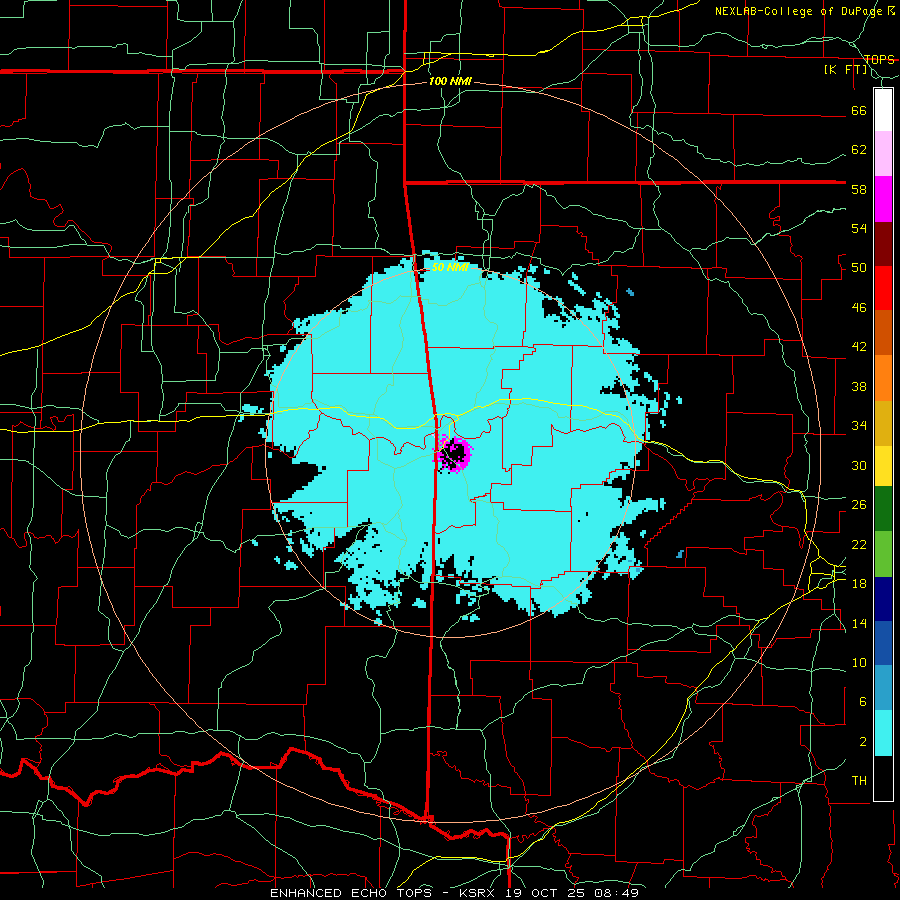Click the legend value 18
The width and height of the screenshot is (900, 900).
point(859,584)
